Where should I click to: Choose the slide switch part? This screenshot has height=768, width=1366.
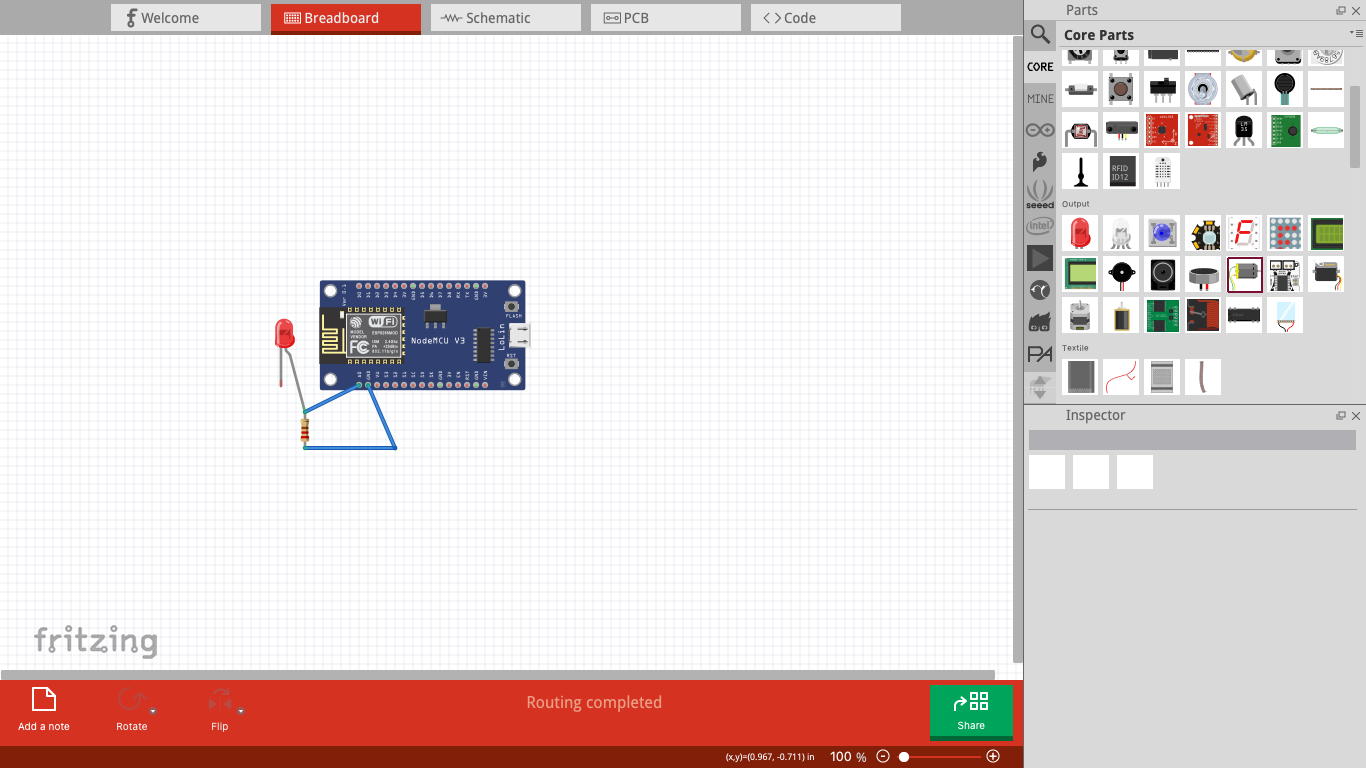tap(1162, 89)
